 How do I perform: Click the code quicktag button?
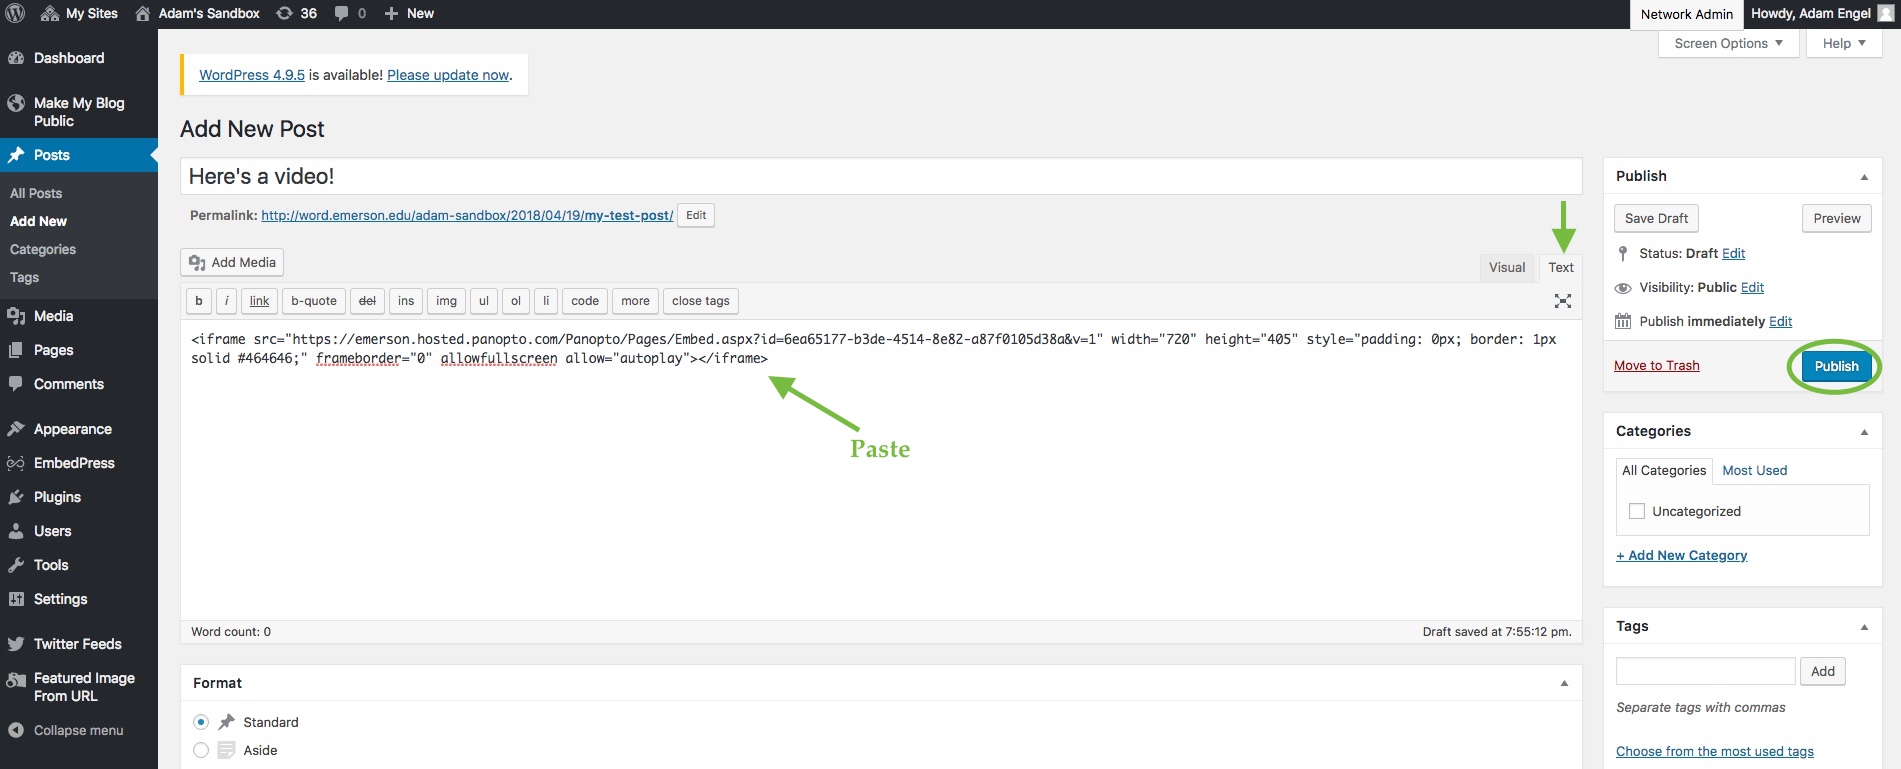tap(585, 301)
